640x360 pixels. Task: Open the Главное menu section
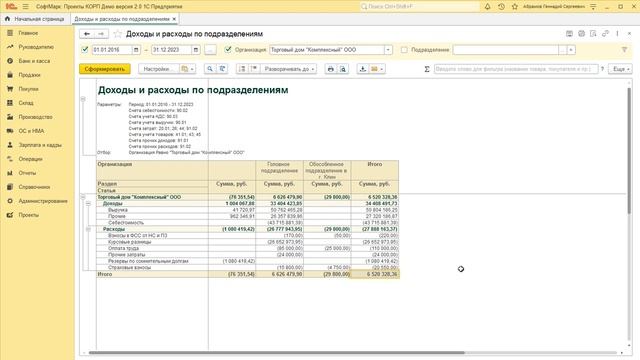(28, 33)
